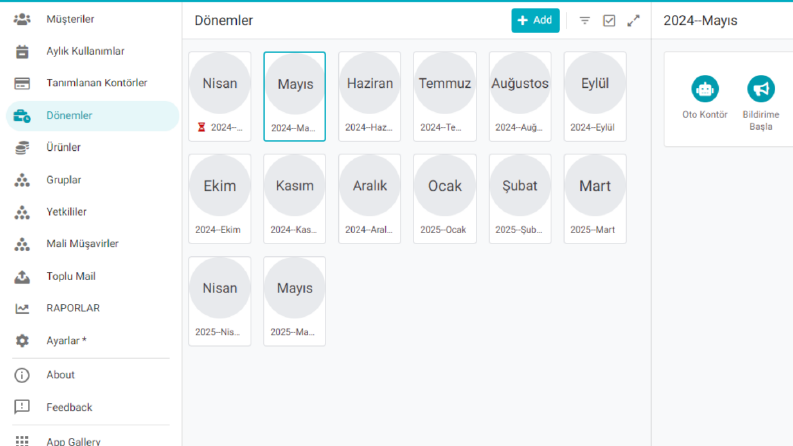
Task: Open the Ağustos period card
Action: click(520, 96)
